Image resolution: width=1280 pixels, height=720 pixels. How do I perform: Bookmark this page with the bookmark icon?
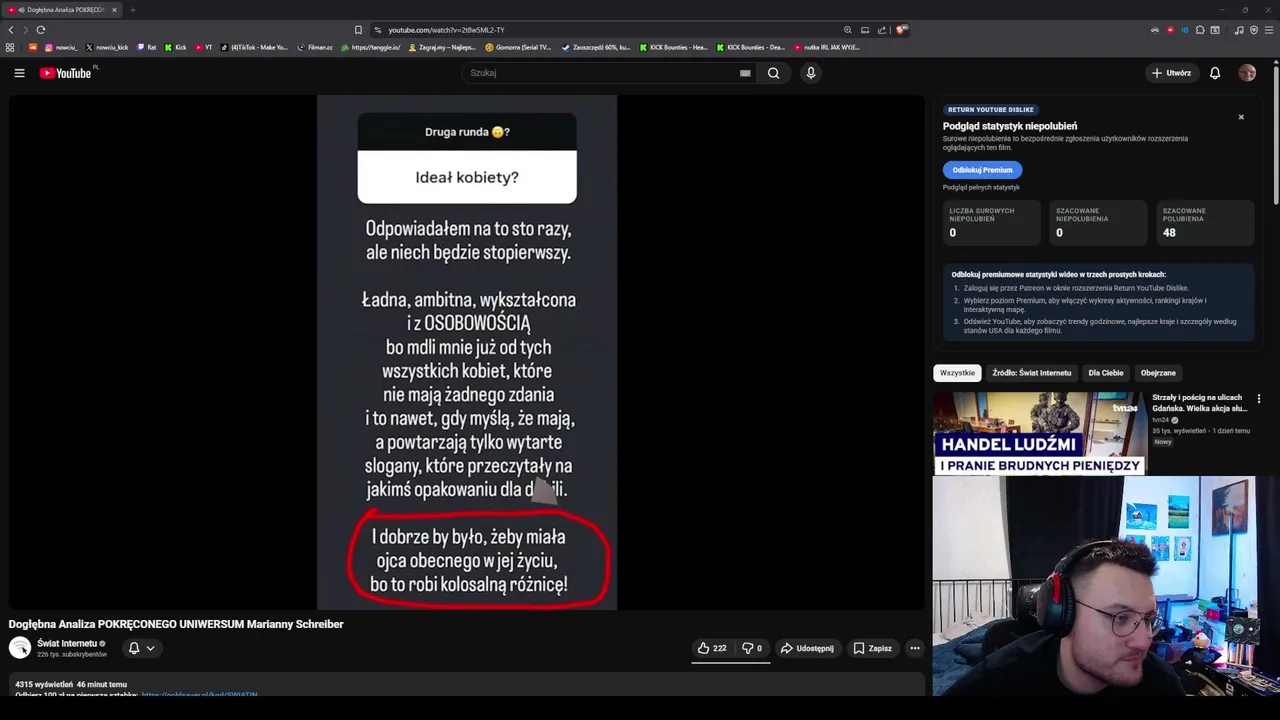(x=358, y=30)
